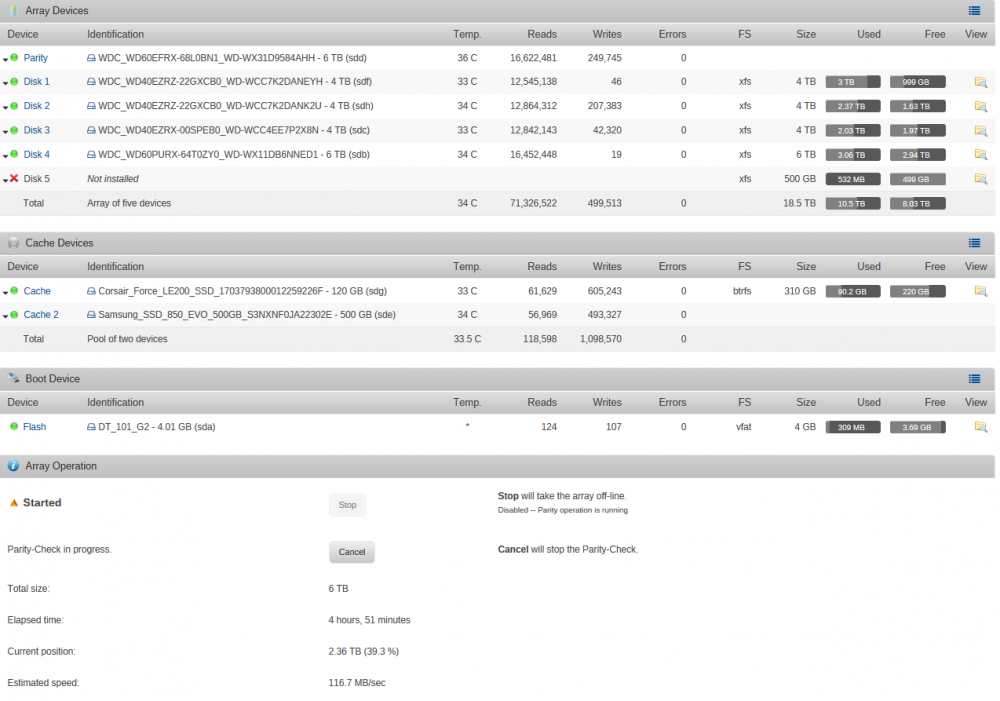Click Disk 1 free space bar 999 GB
This screenshot has height=701, width=1000.
pyautogui.click(x=918, y=82)
